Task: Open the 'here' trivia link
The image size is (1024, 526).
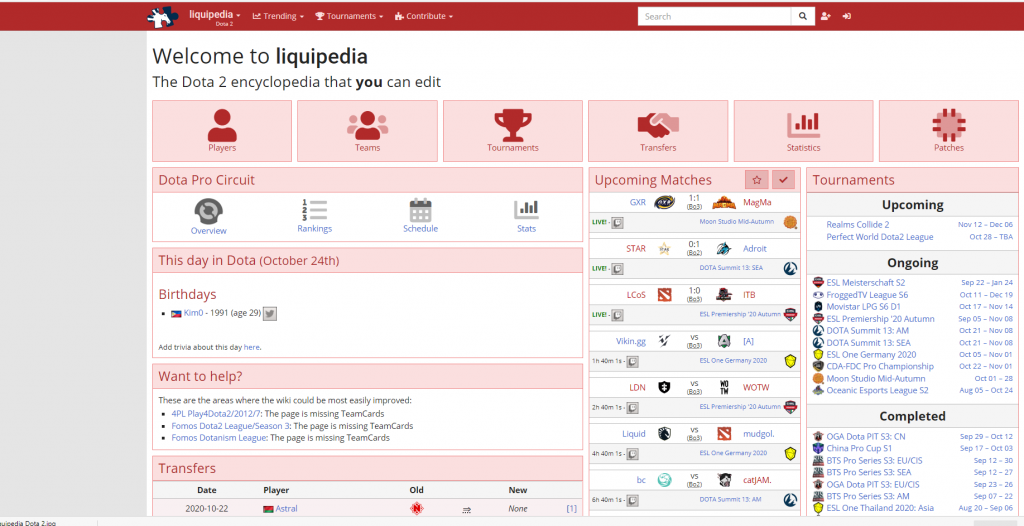Action: (x=251, y=348)
